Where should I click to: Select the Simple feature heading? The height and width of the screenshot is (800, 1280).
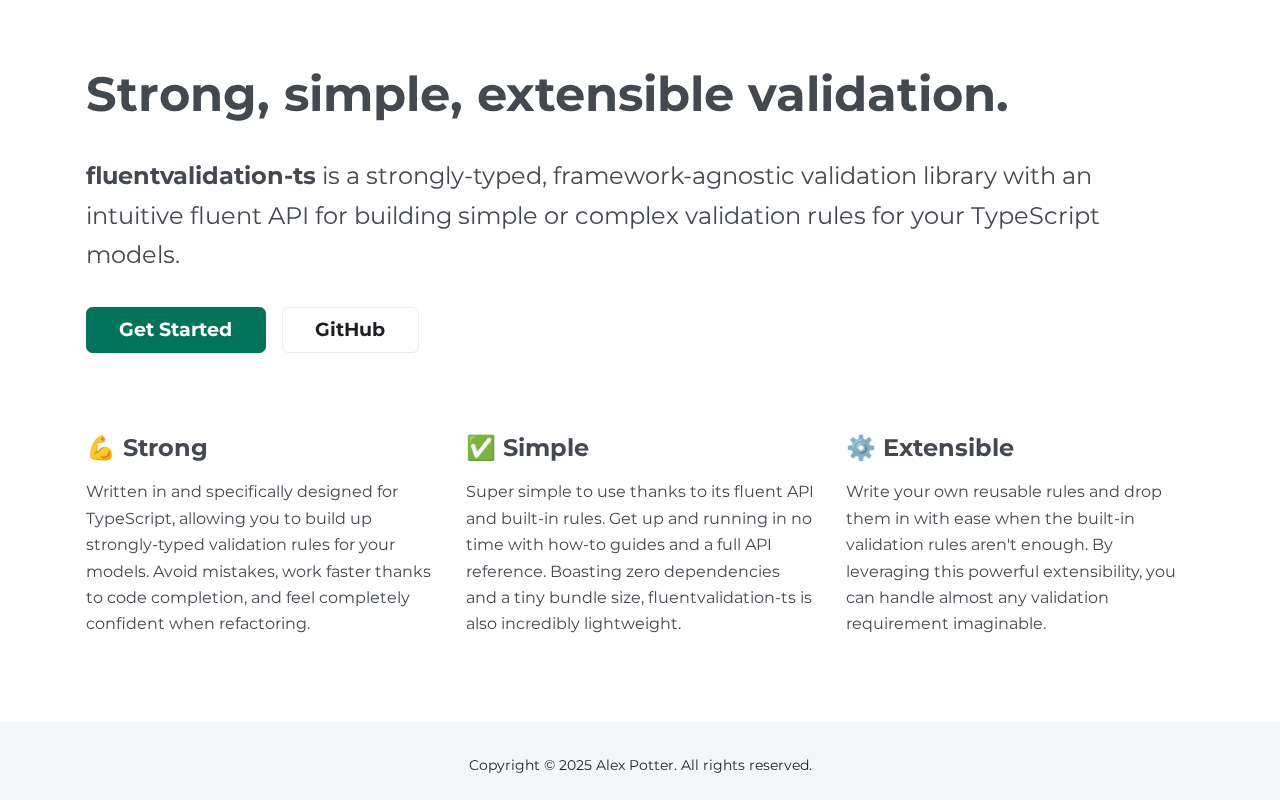click(545, 448)
